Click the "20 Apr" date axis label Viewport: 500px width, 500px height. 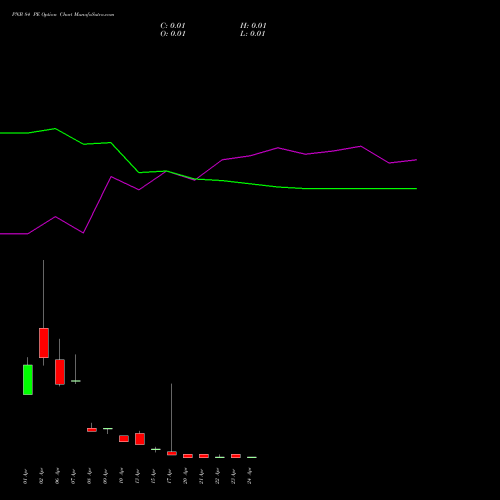186,476
